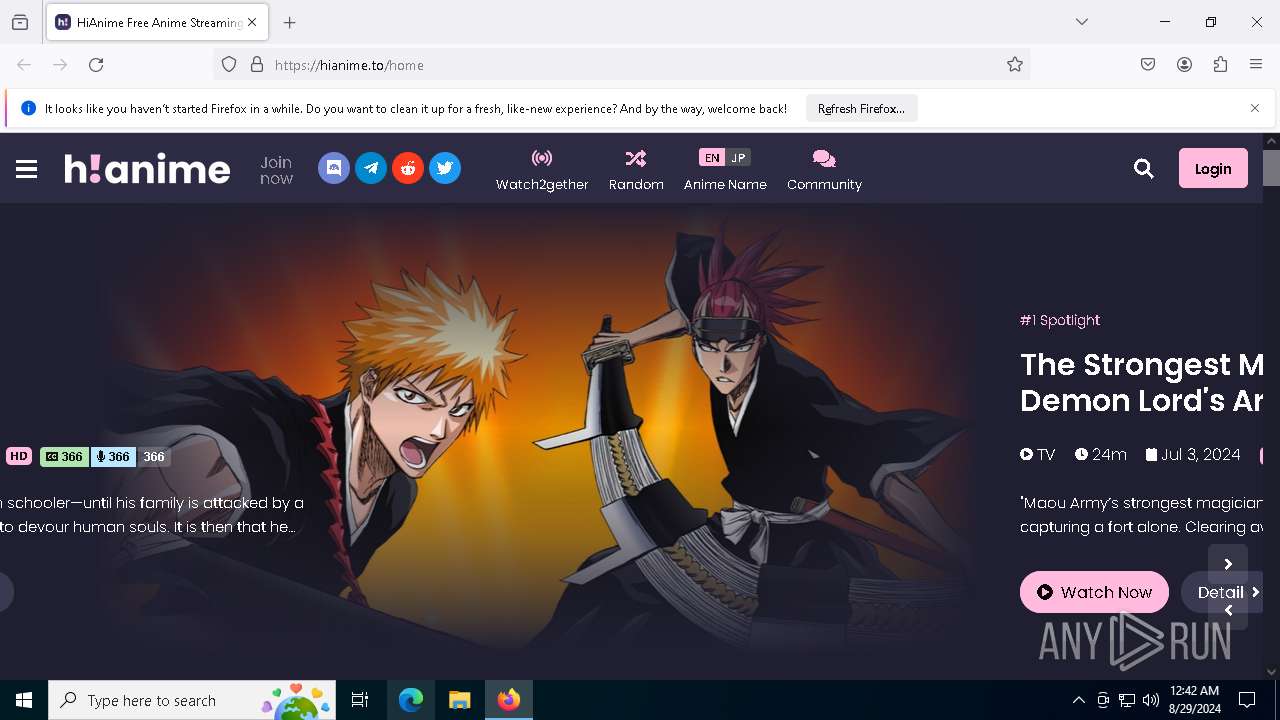Open Detail for spotlight anime
Image resolution: width=1280 pixels, height=720 pixels.
tap(1221, 592)
